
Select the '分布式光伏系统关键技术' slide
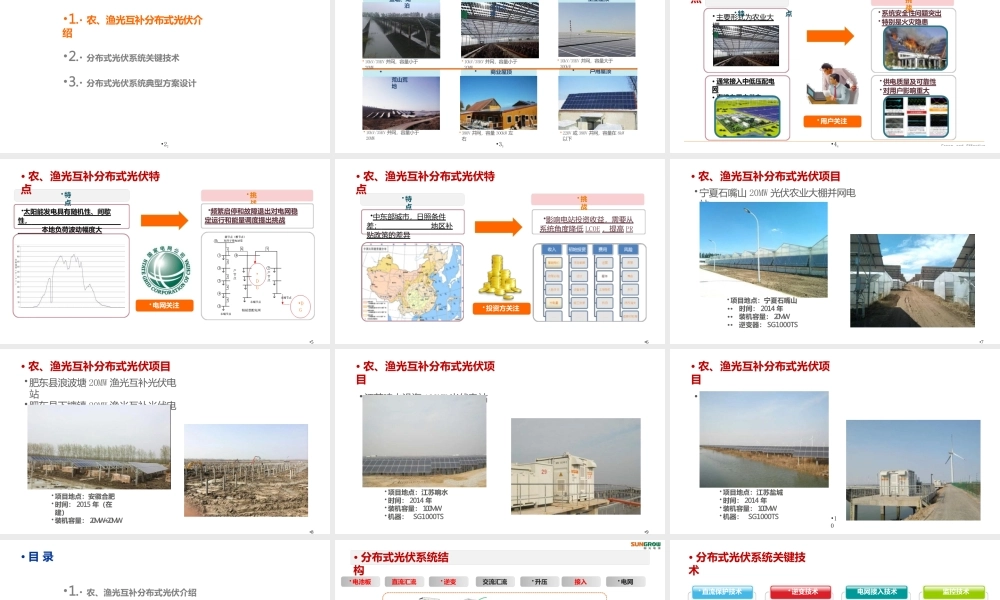pos(835,570)
